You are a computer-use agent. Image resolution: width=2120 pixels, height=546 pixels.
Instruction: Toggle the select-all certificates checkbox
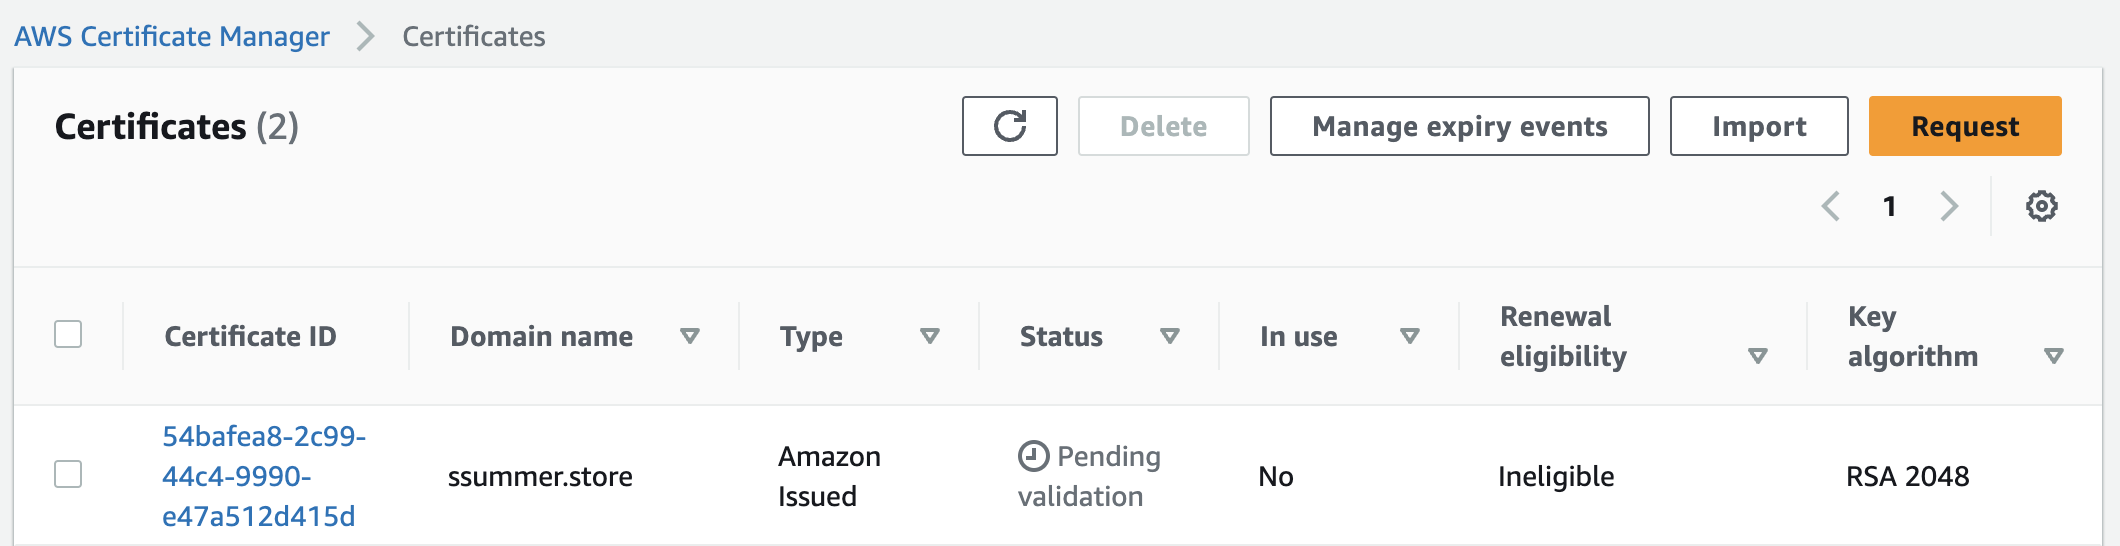click(68, 334)
